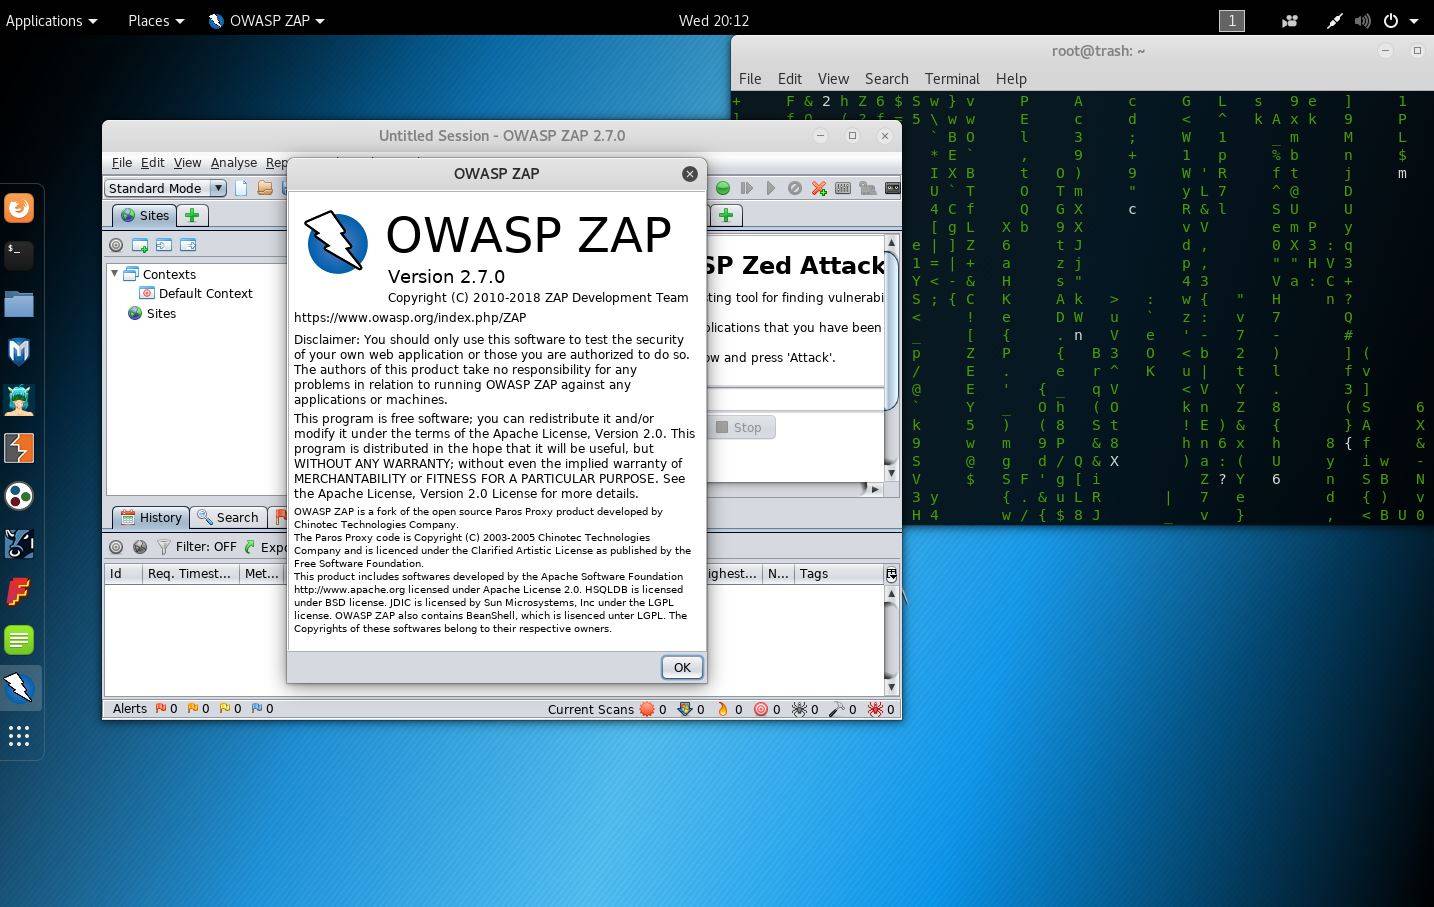Open the View menu in ZAP
This screenshot has width=1434, height=907.
pyautogui.click(x=187, y=162)
